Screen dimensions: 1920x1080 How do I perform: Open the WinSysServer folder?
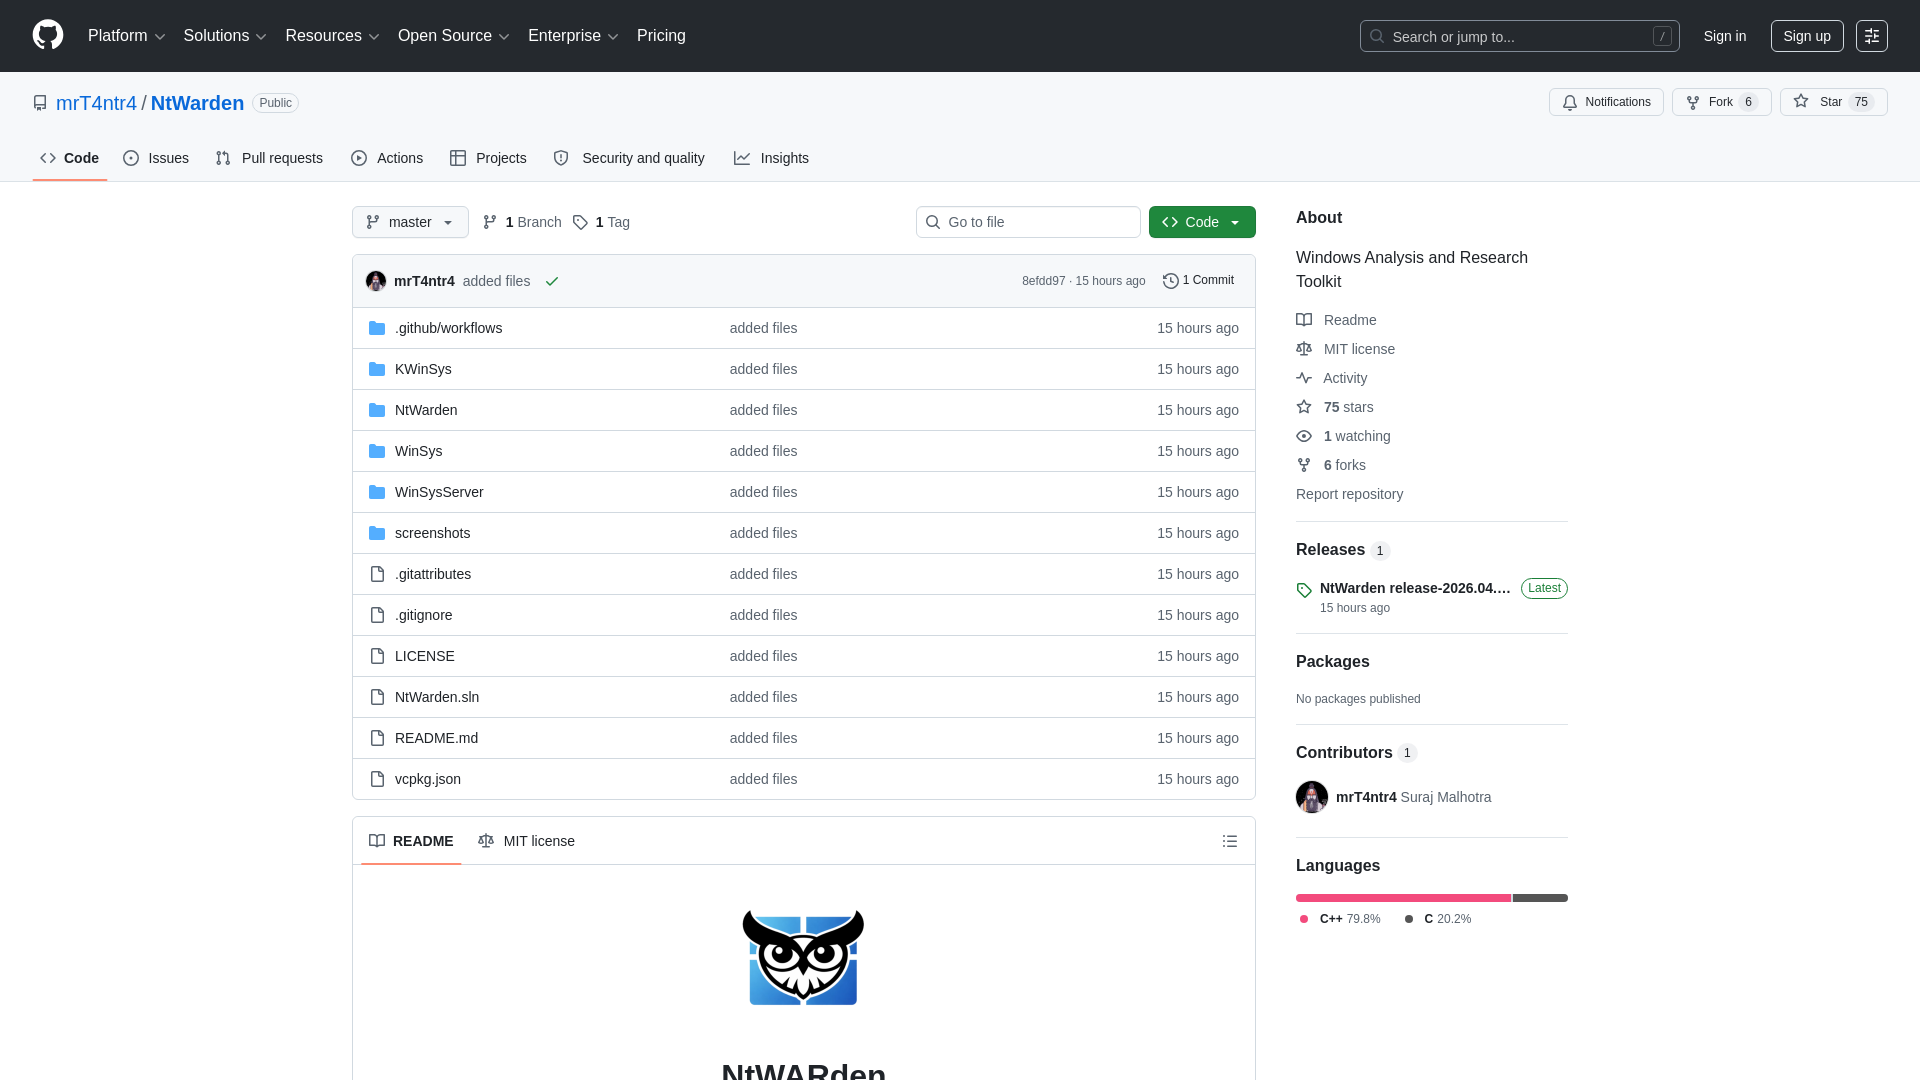439,492
